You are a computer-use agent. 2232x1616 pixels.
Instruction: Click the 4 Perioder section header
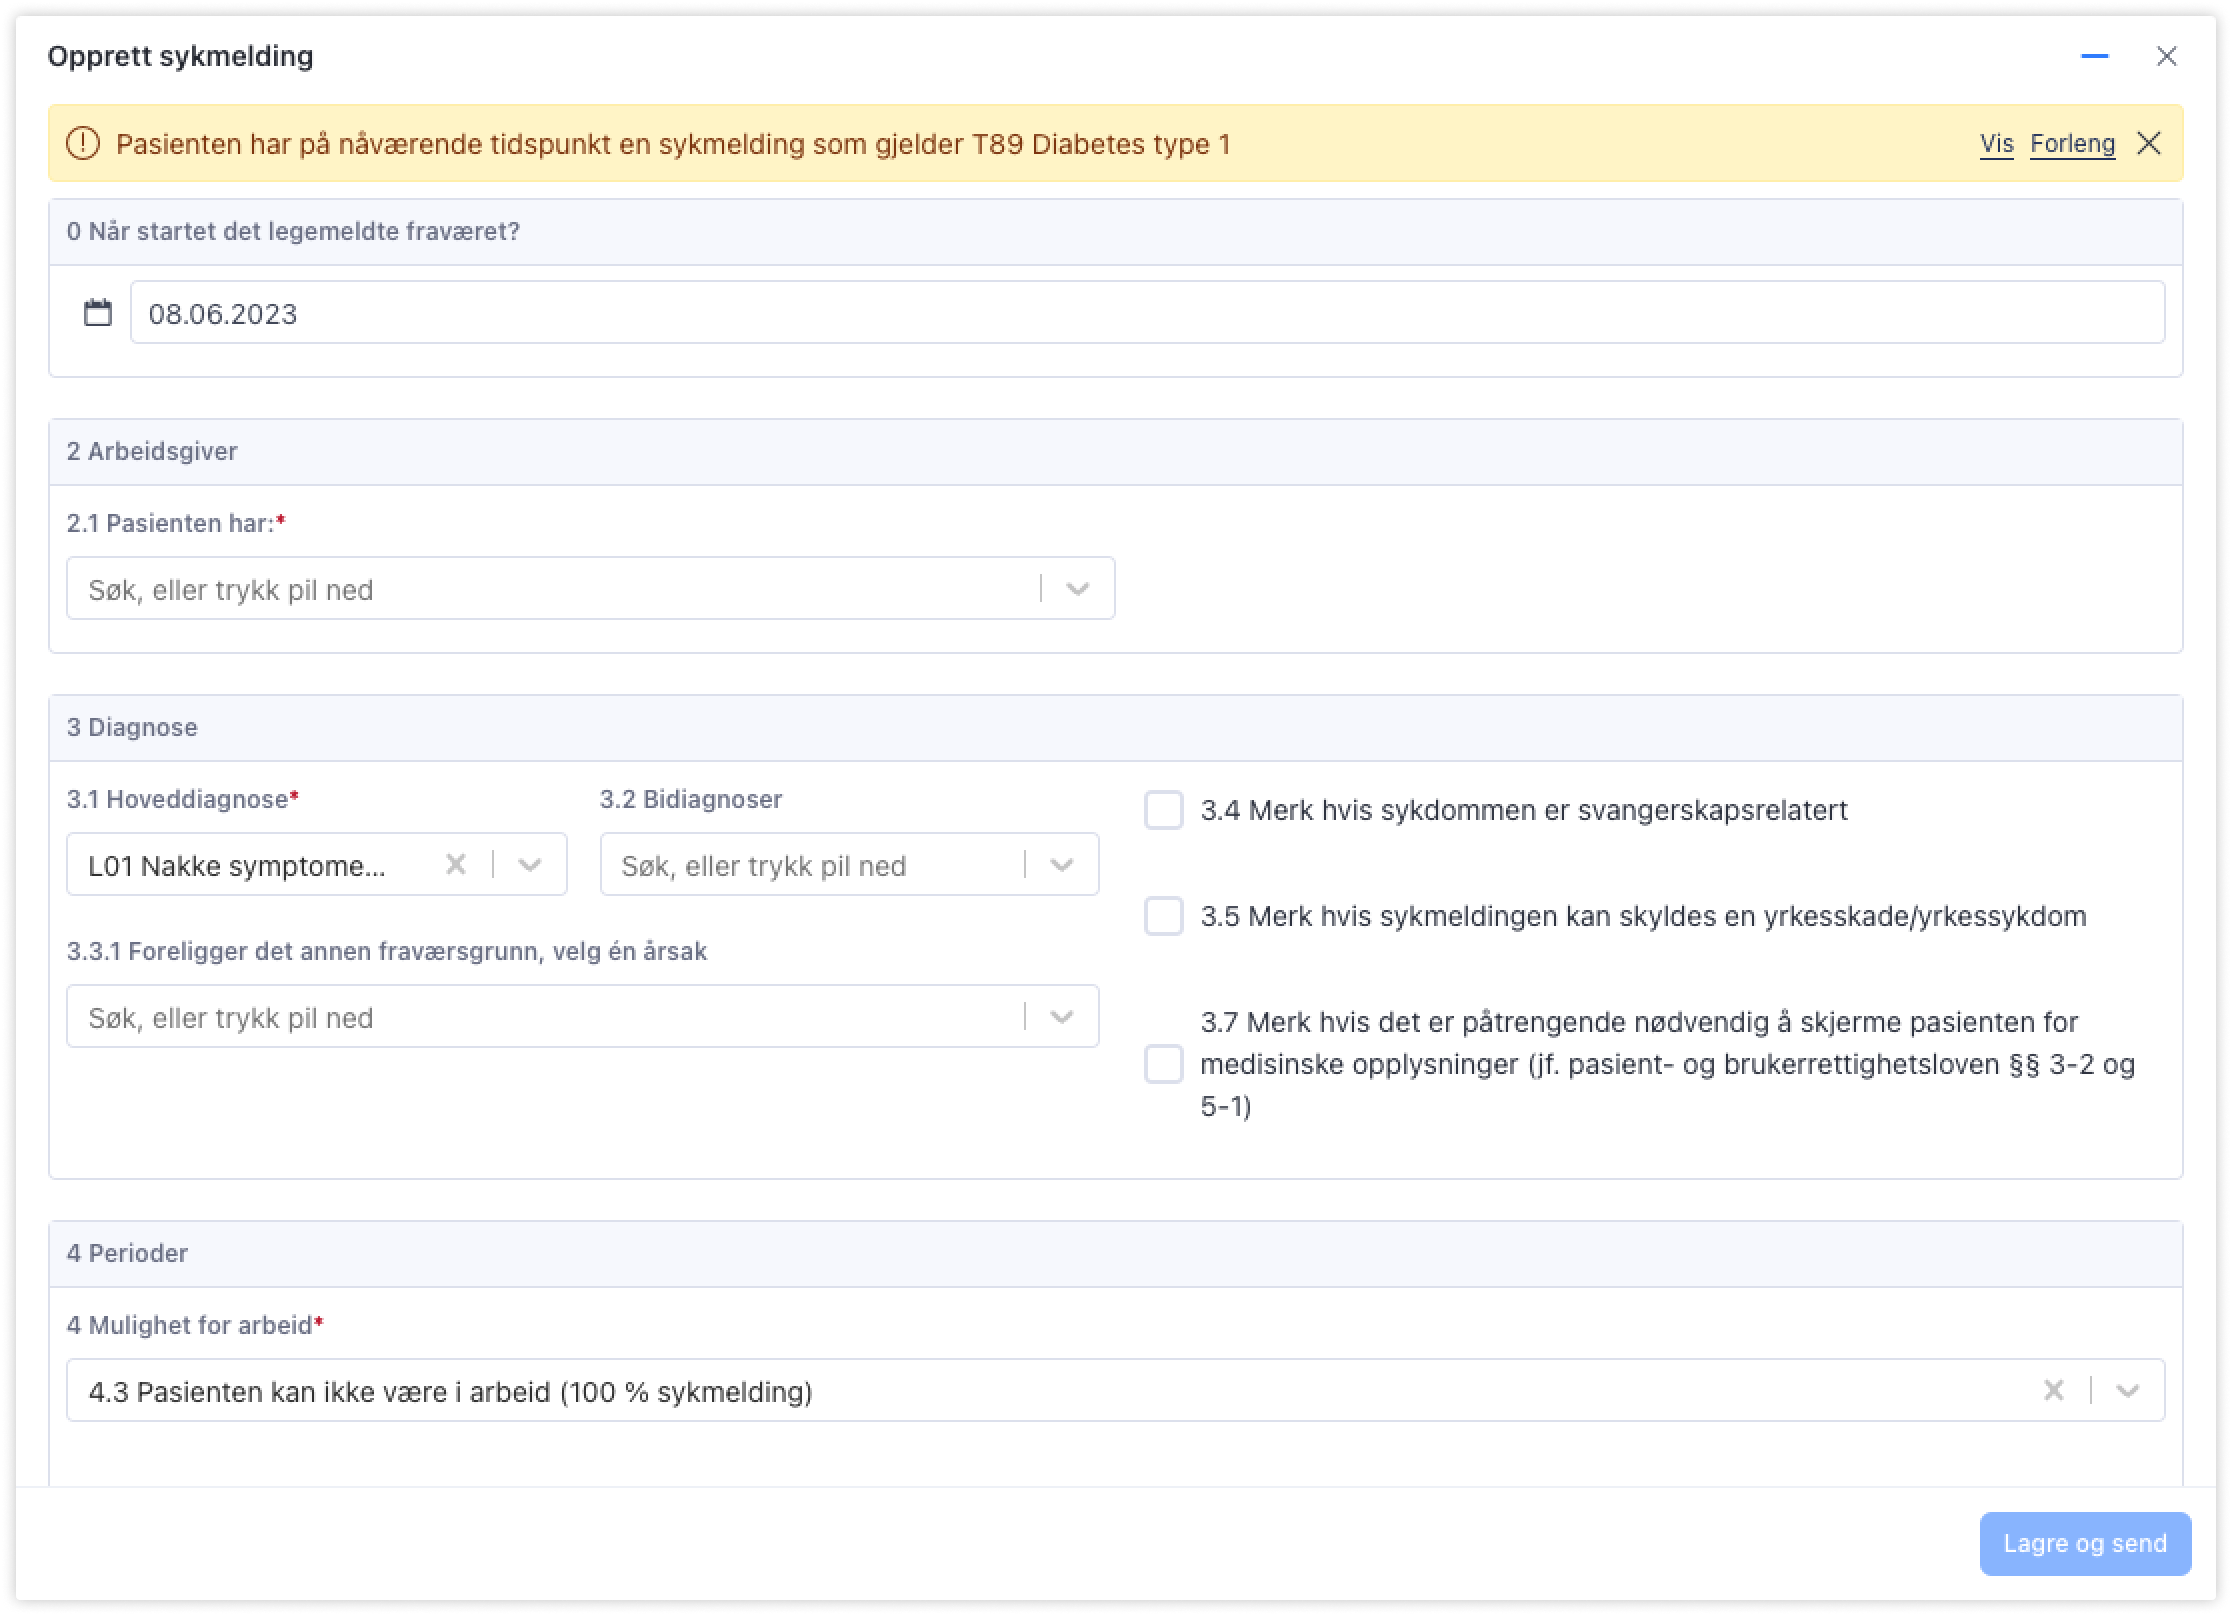point(1115,1254)
